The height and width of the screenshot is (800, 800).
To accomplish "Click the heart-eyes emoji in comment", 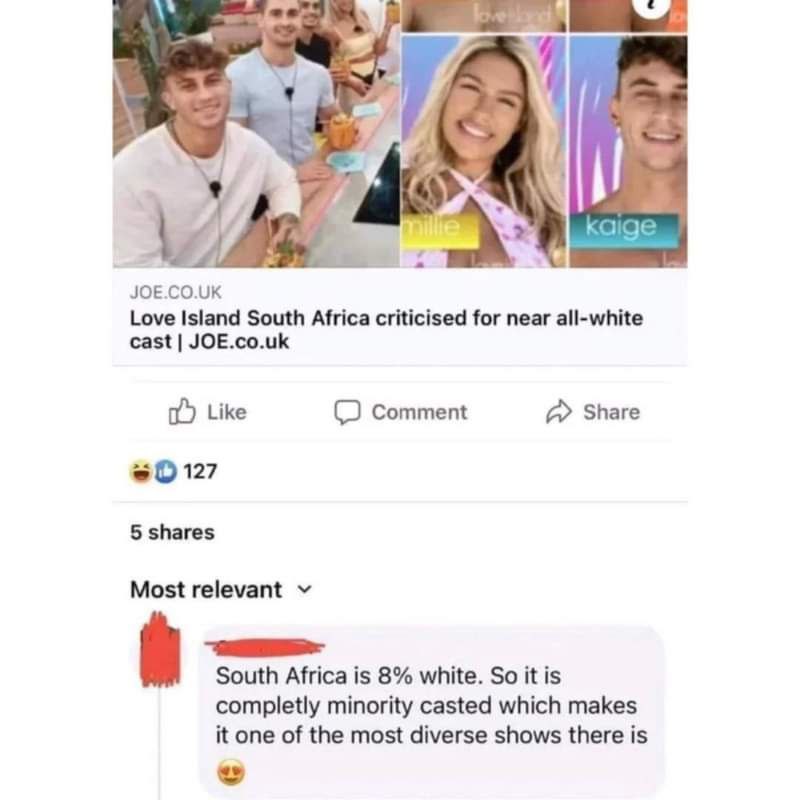I will pyautogui.click(x=231, y=772).
